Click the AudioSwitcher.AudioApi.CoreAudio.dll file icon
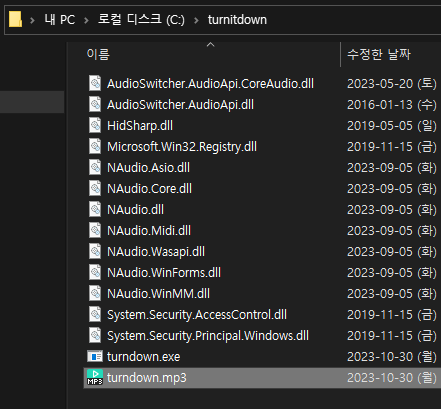 click(95, 83)
